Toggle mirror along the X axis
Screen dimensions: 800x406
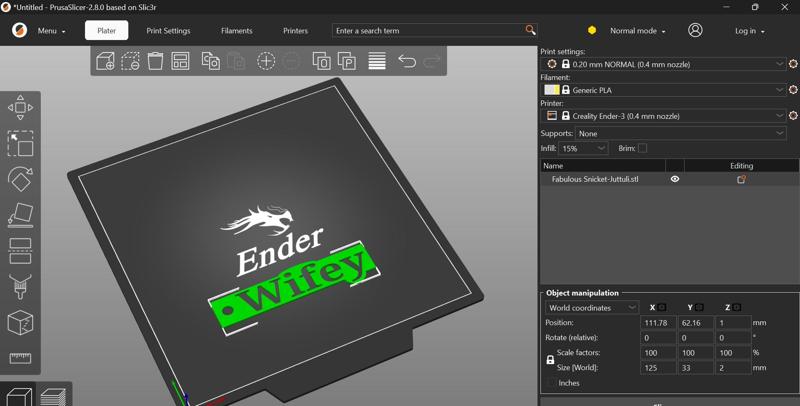point(662,307)
